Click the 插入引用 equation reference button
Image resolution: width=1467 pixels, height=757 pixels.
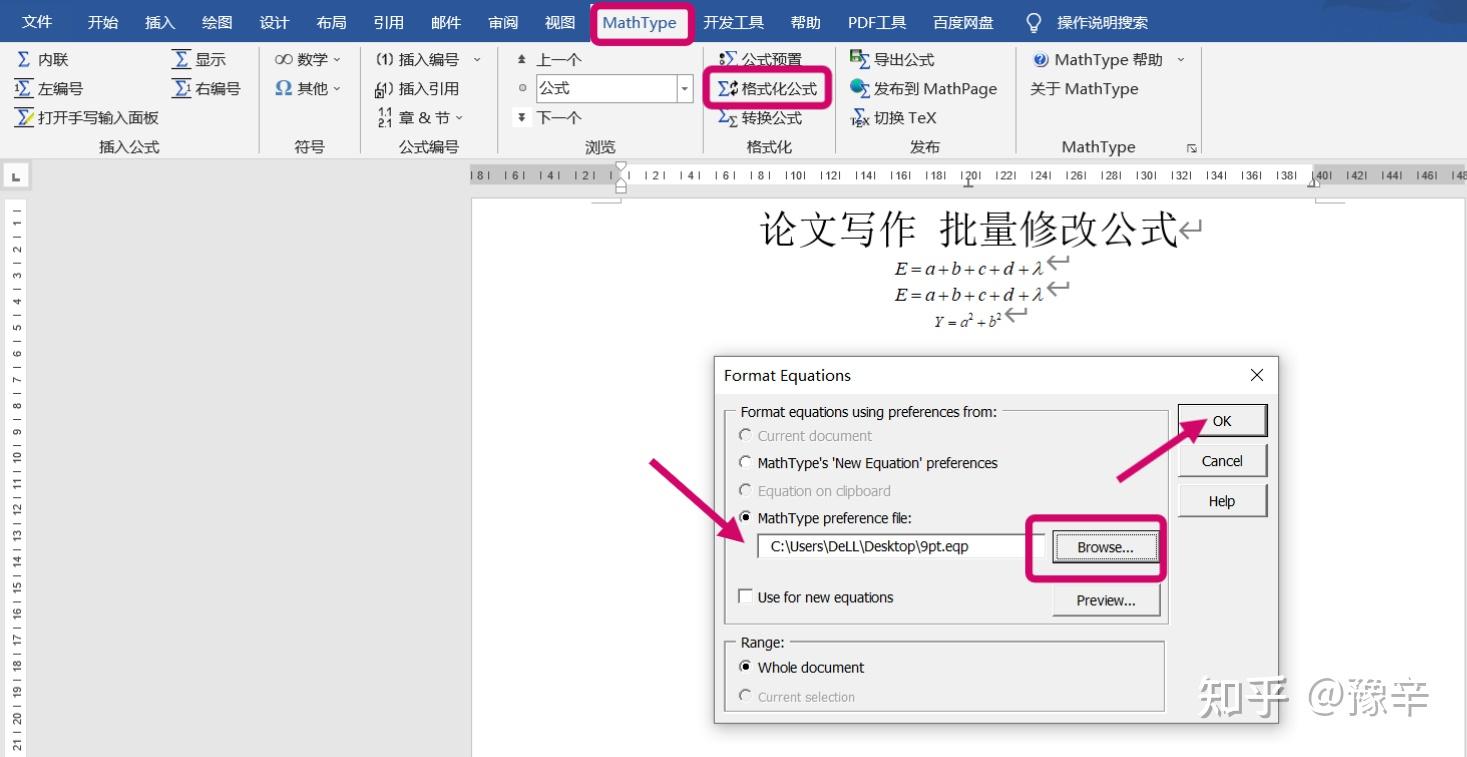pyautogui.click(x=417, y=89)
